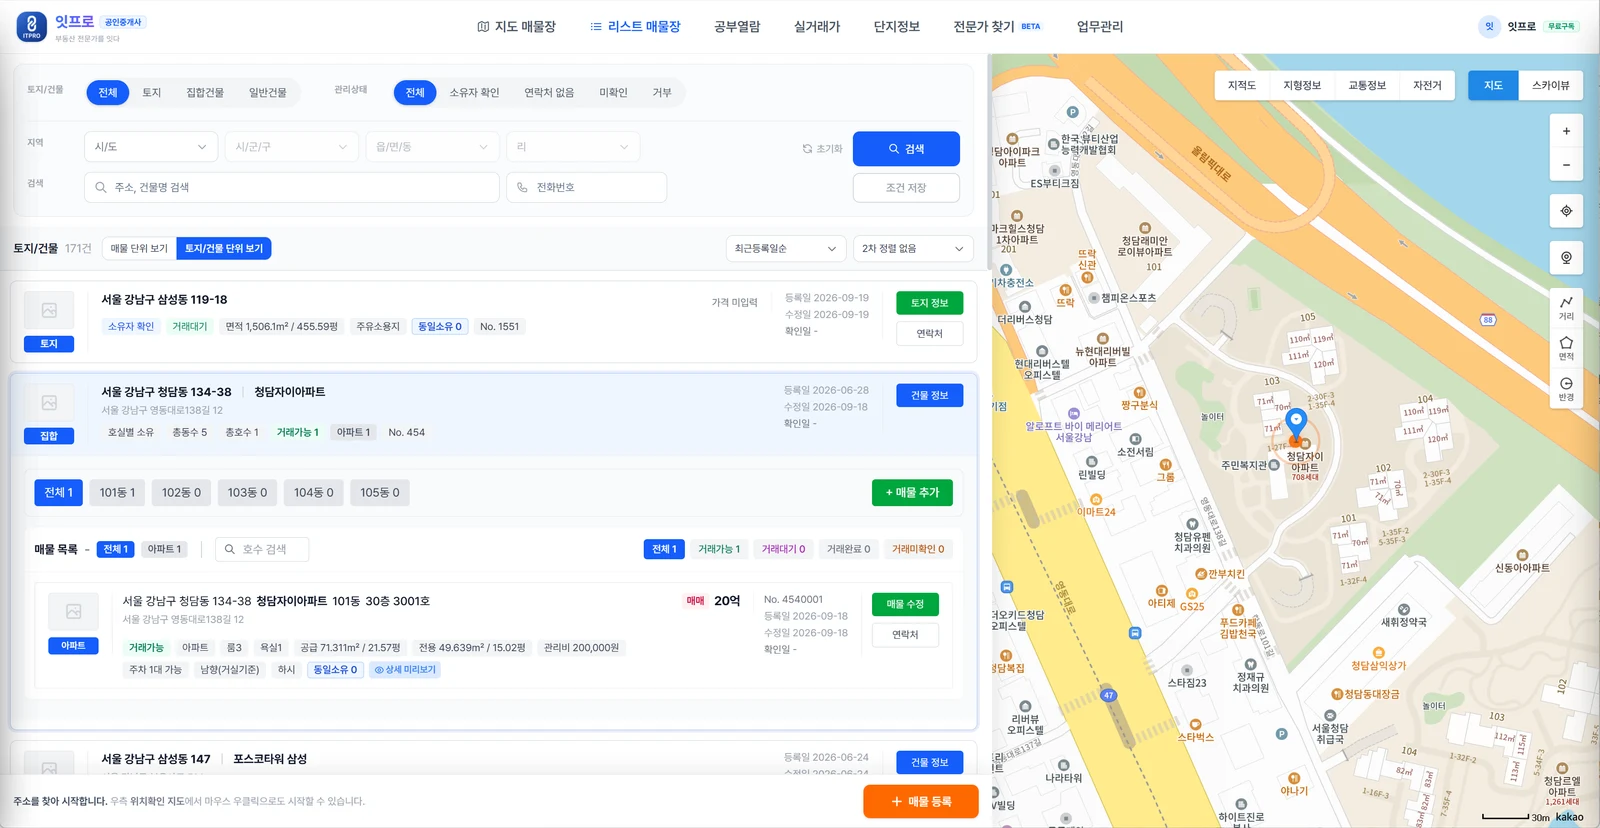Filter management status by 연락처 없음

pos(549,93)
